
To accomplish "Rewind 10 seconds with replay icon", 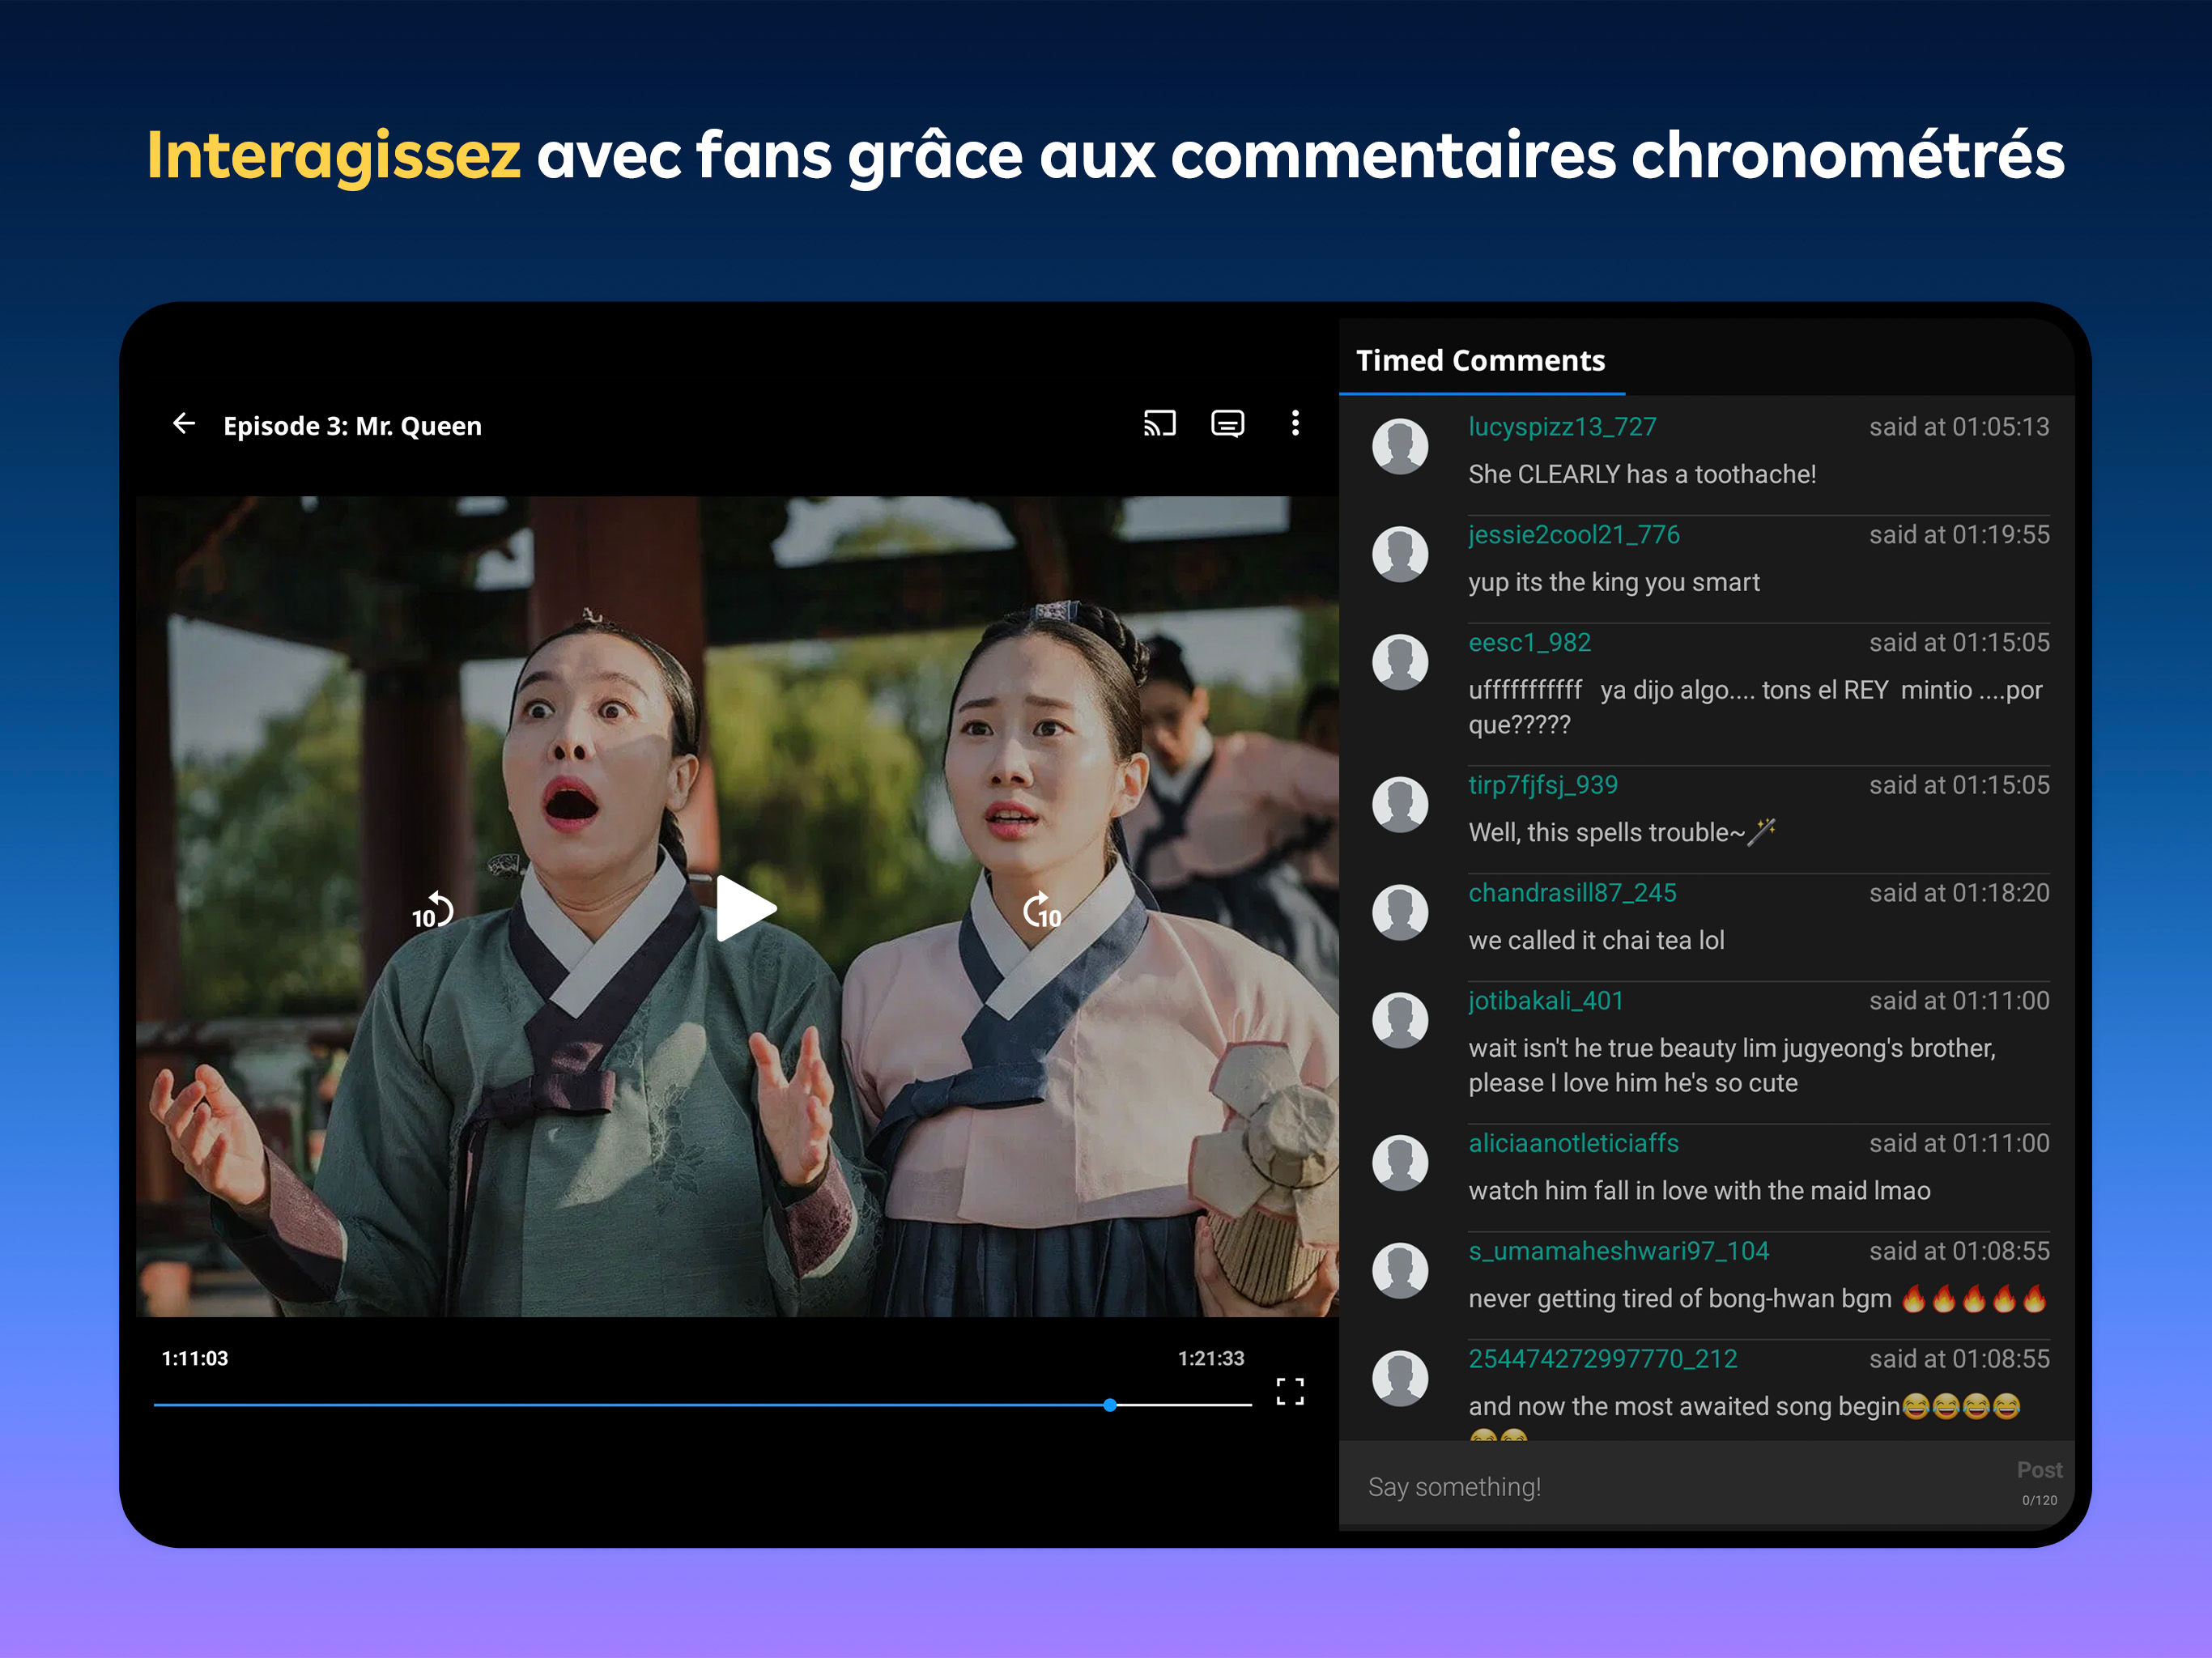I will click(433, 911).
